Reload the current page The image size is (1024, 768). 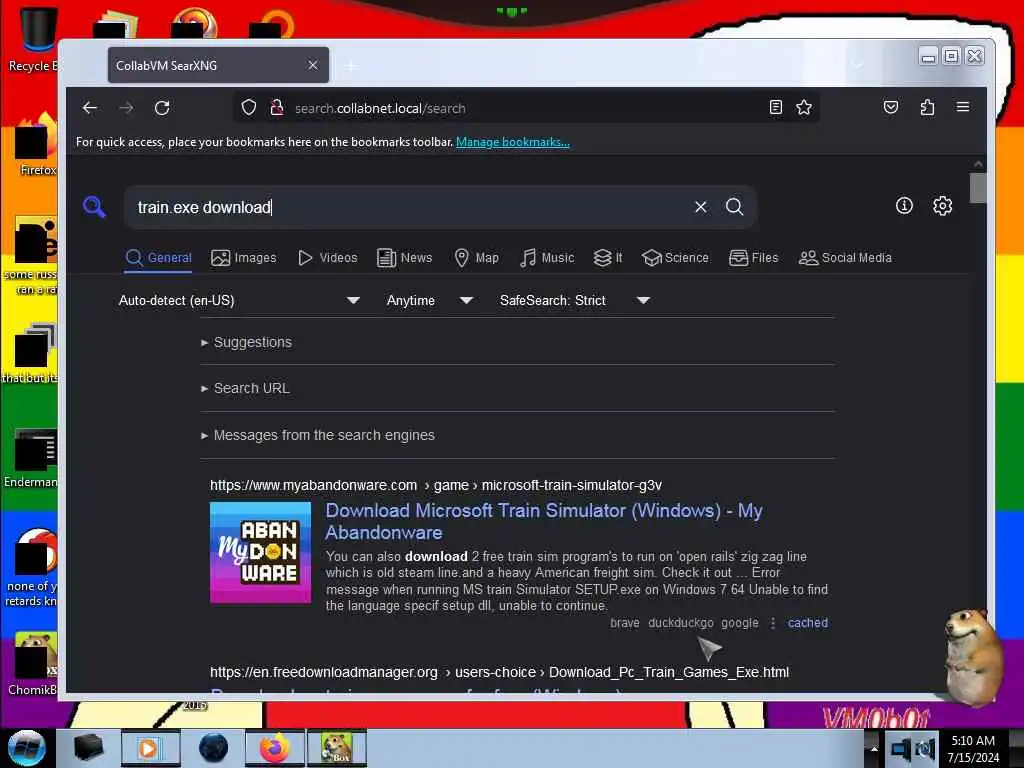[162, 108]
